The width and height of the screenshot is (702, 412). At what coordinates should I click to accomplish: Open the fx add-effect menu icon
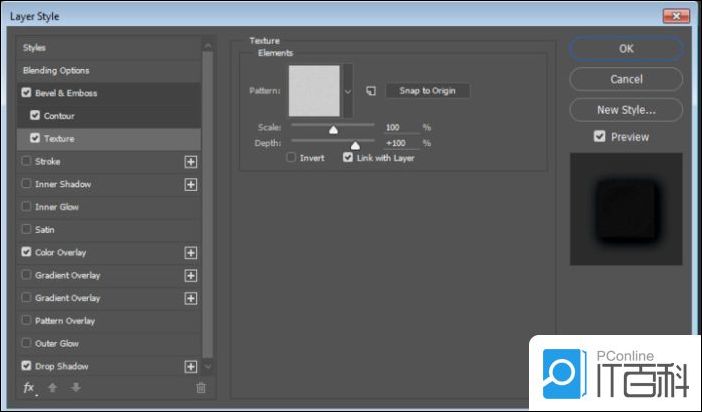pos(29,388)
